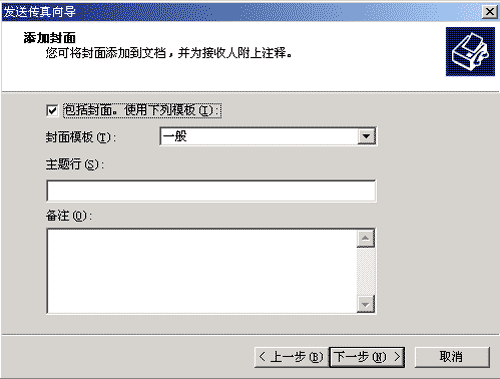Click the 封面模板(T) label

click(x=81, y=137)
